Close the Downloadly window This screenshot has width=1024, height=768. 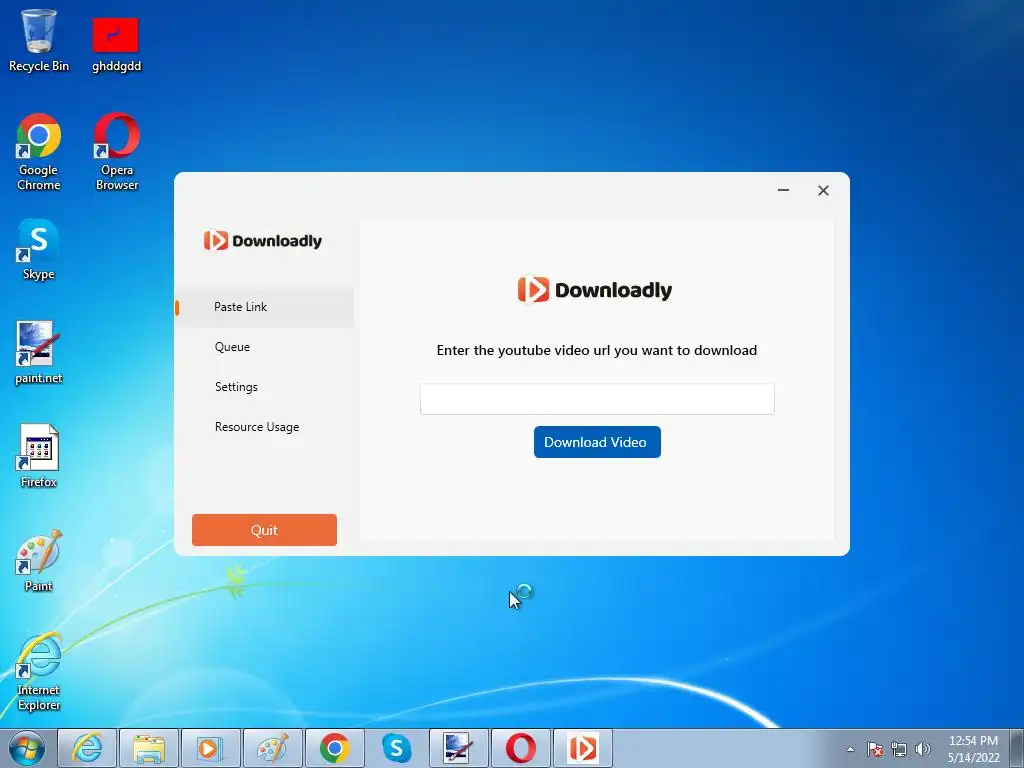tap(824, 190)
